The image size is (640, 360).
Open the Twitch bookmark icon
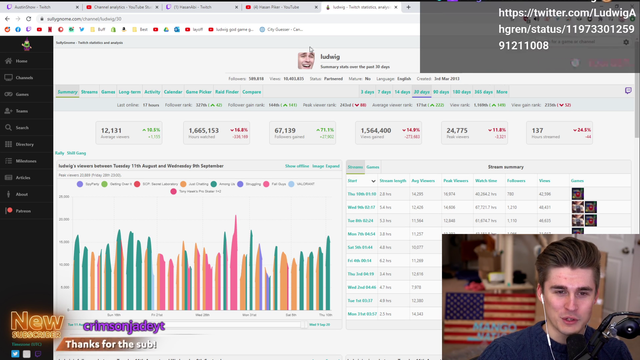29,29
